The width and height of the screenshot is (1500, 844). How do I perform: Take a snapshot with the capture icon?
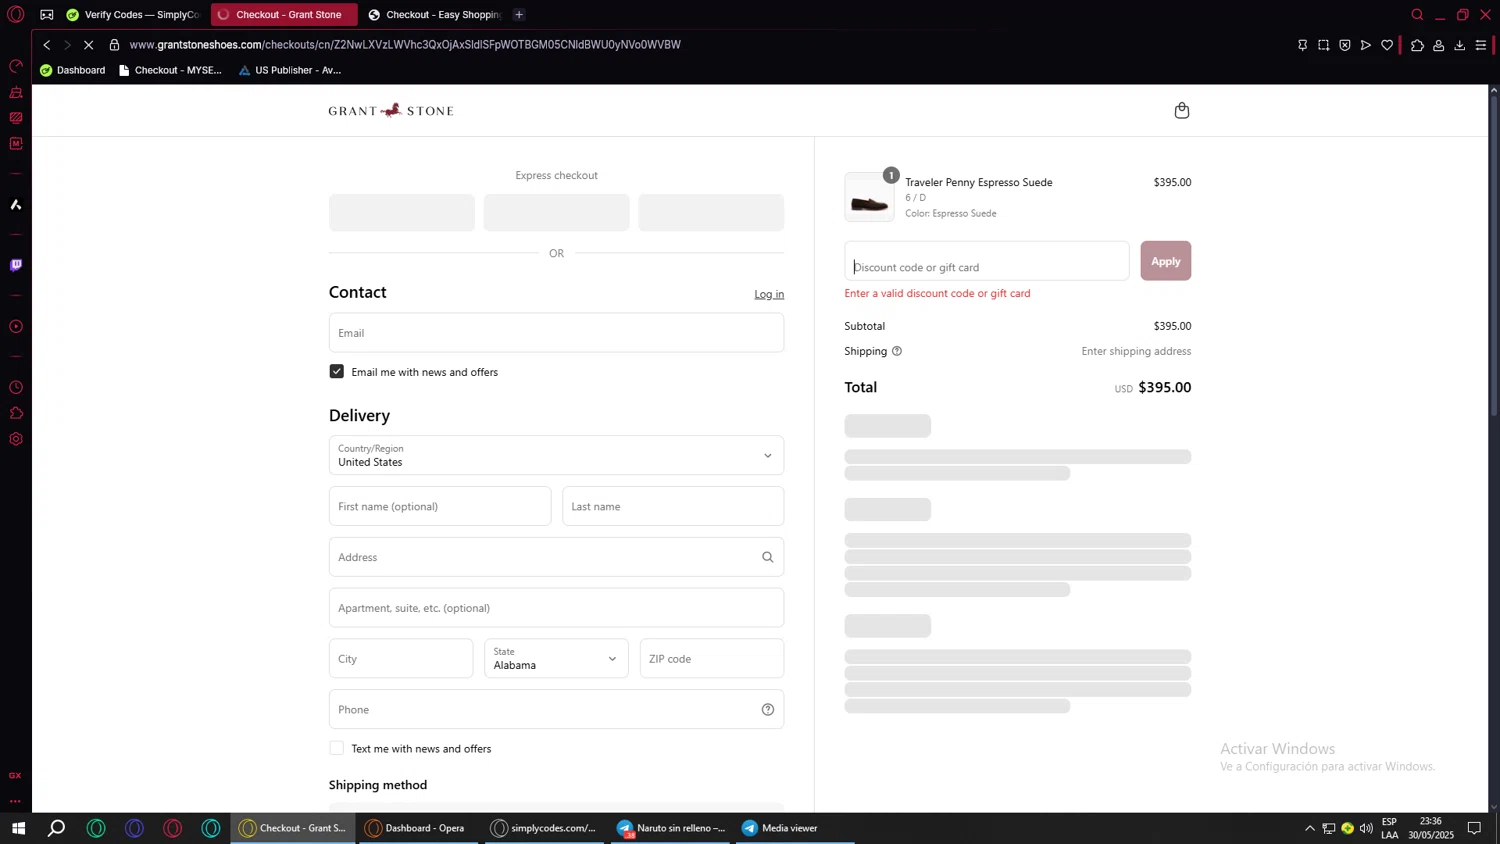pyautogui.click(x=1323, y=45)
